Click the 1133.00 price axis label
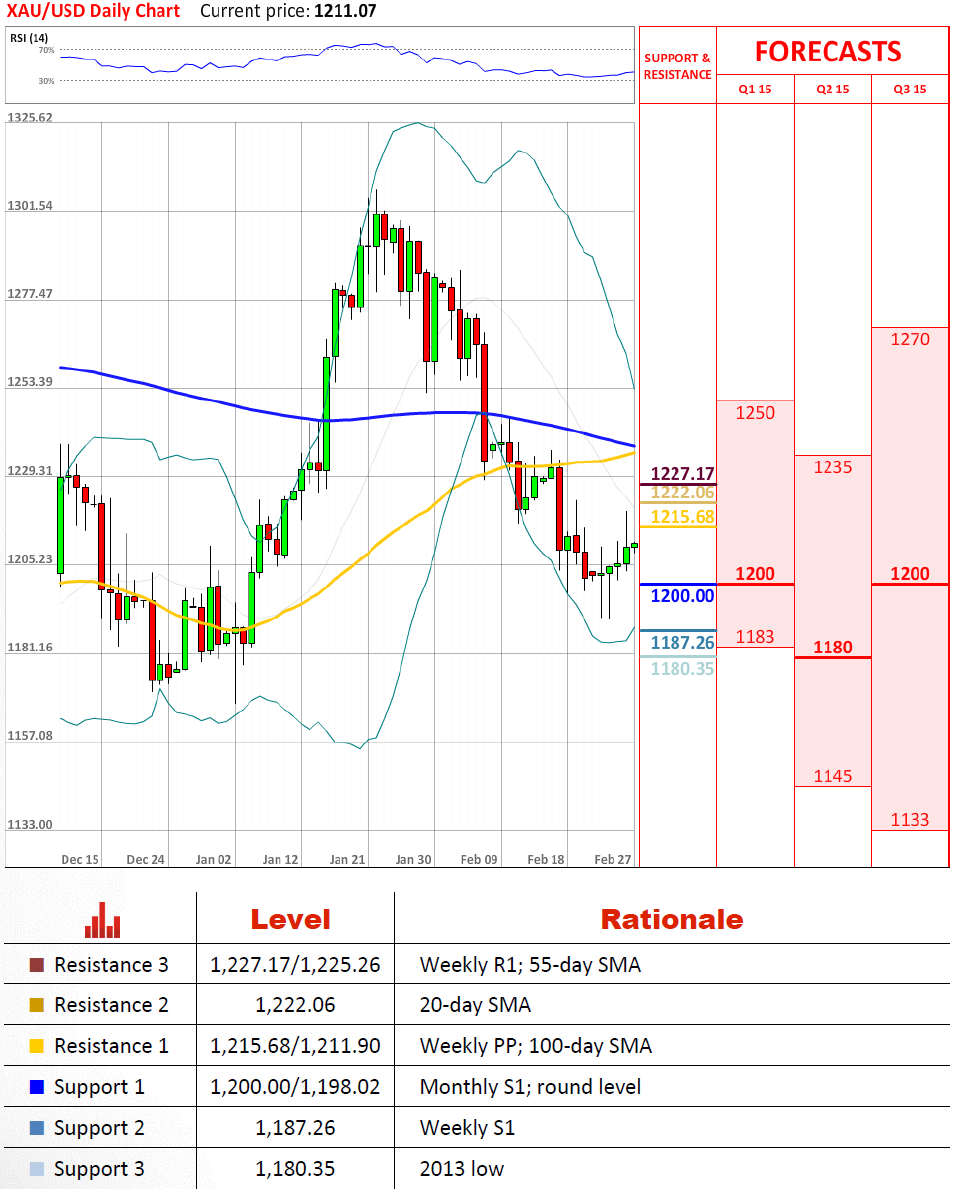This screenshot has width=954, height=1189. pos(30,824)
